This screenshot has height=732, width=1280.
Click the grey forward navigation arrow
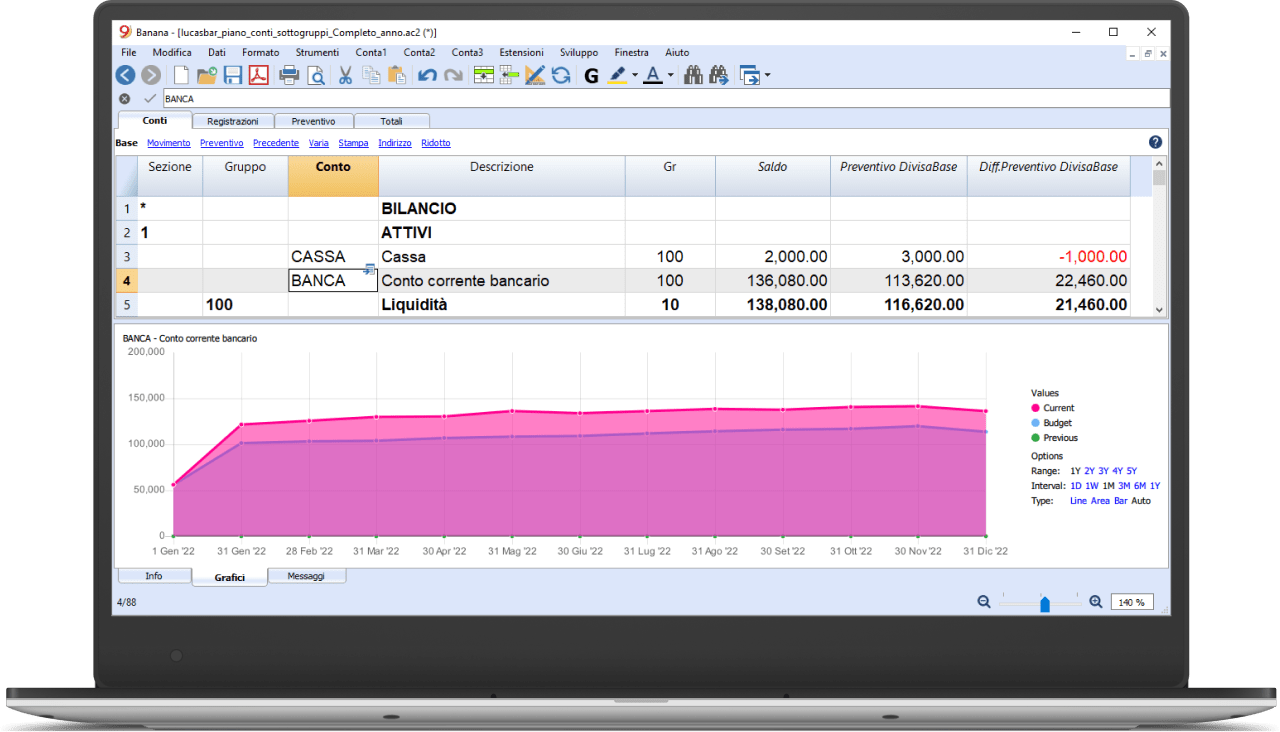151,75
